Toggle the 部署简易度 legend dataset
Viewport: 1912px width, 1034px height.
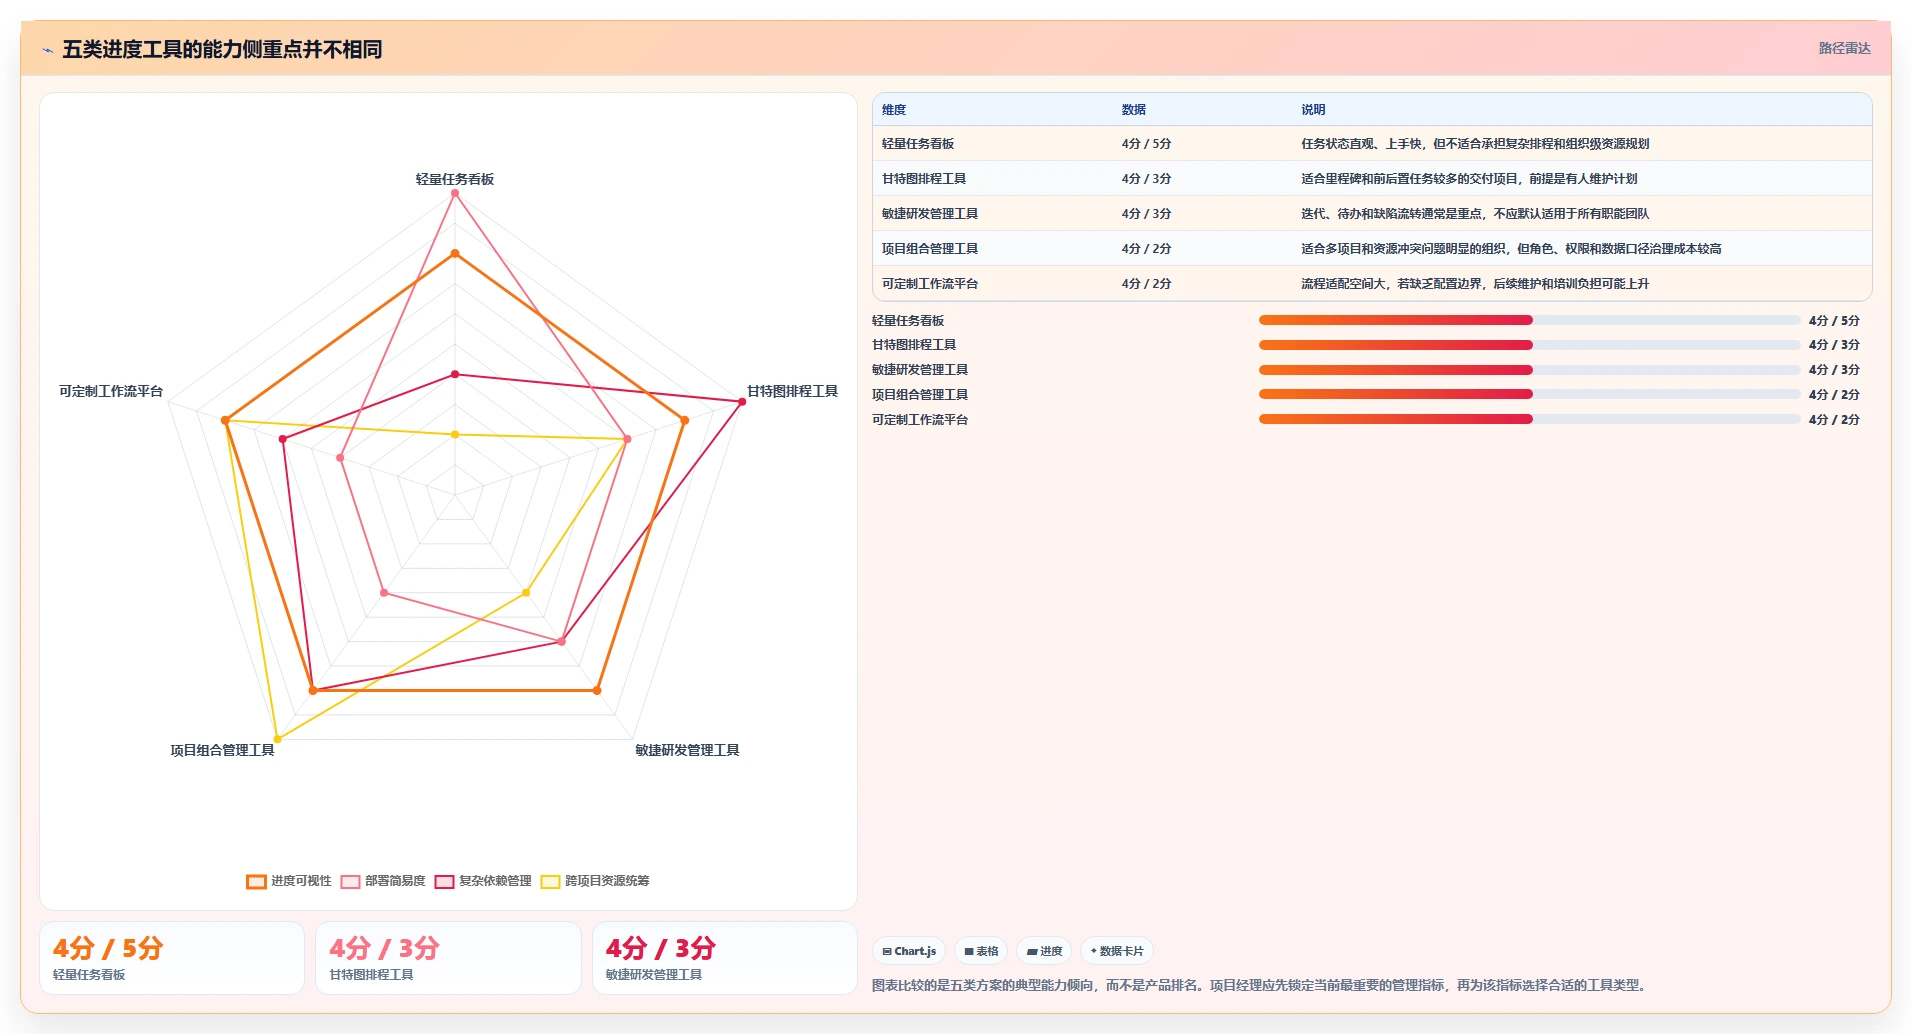pos(383,881)
